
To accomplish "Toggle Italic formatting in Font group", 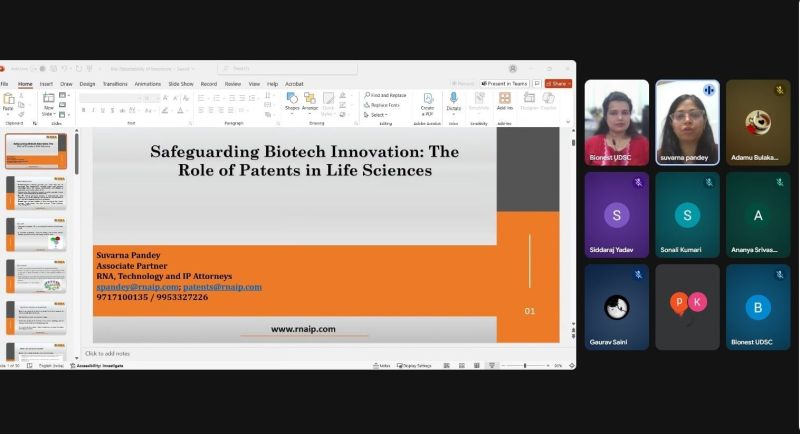I will point(94,110).
